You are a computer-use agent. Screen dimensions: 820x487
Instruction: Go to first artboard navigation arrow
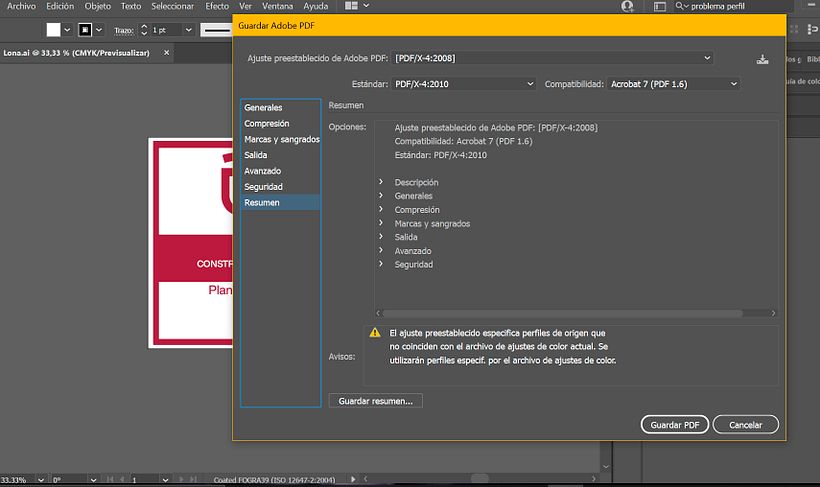(x=110, y=479)
